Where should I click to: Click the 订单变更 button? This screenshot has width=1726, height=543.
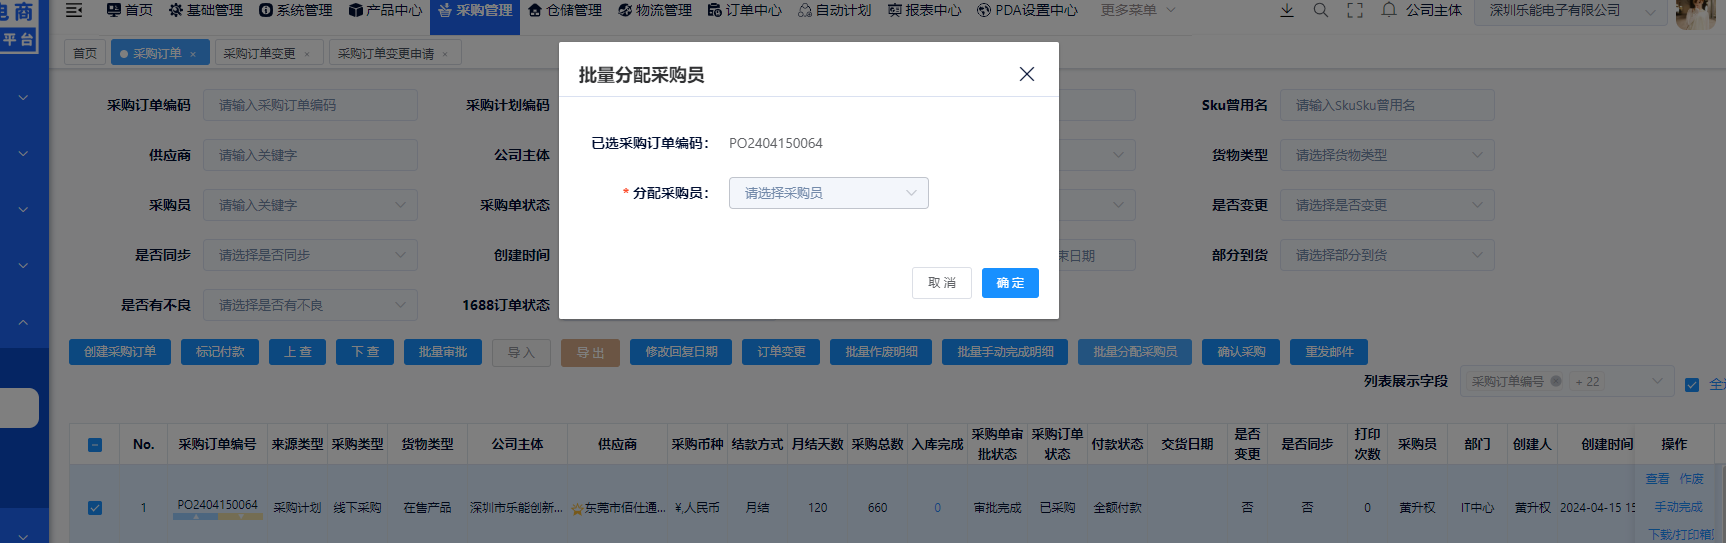[x=781, y=352]
